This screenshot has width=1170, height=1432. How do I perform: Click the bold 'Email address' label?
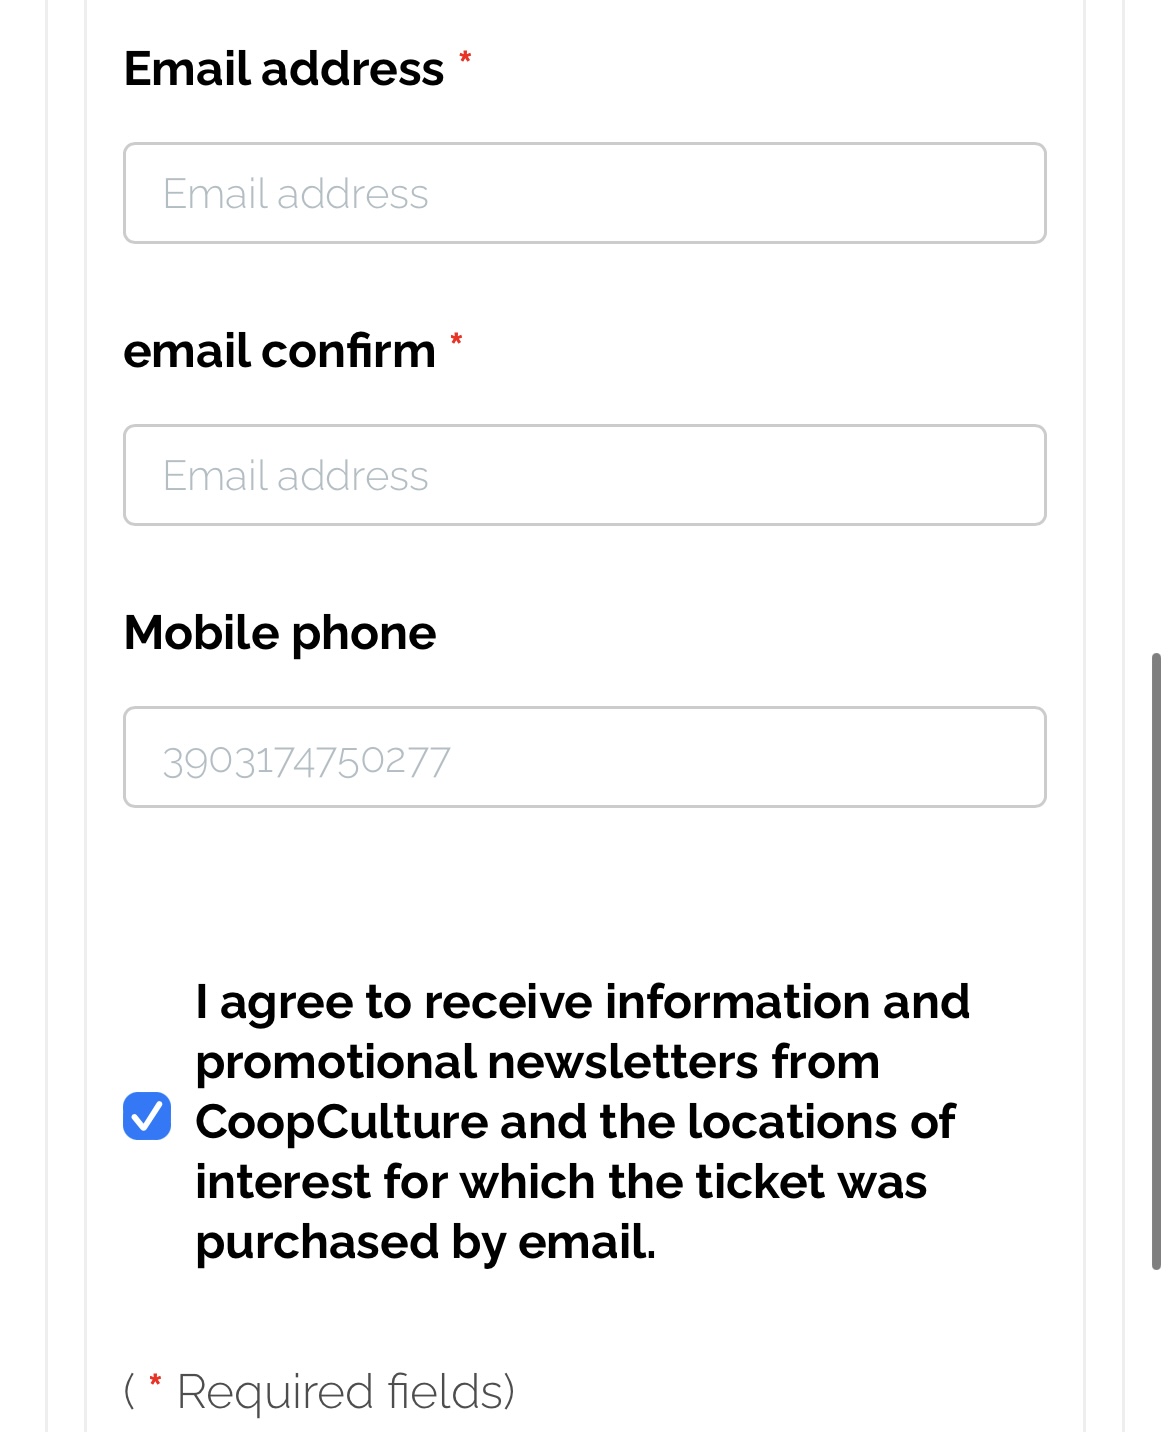pos(284,69)
